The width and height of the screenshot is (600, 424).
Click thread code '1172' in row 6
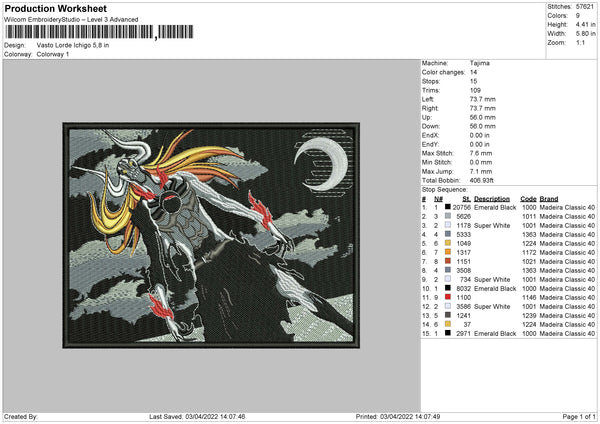(x=529, y=253)
